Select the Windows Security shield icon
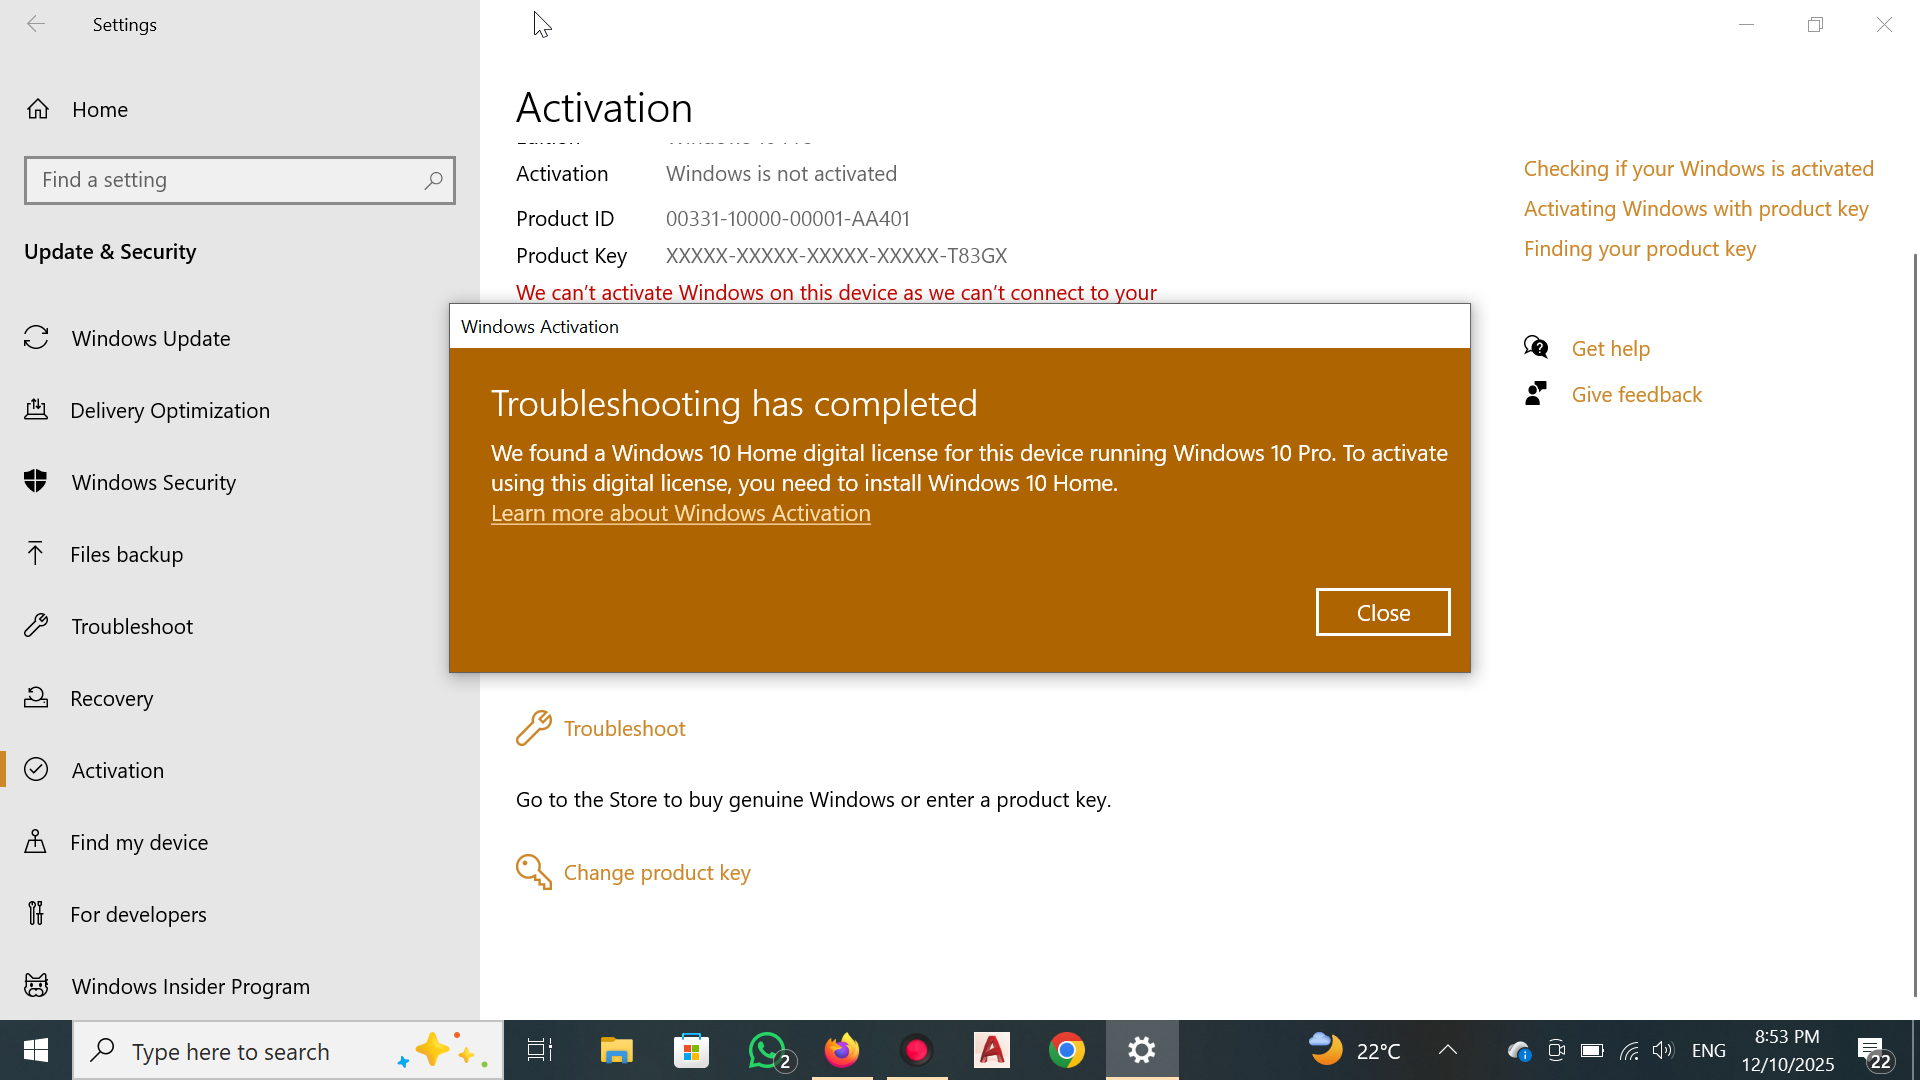 pyautogui.click(x=36, y=482)
